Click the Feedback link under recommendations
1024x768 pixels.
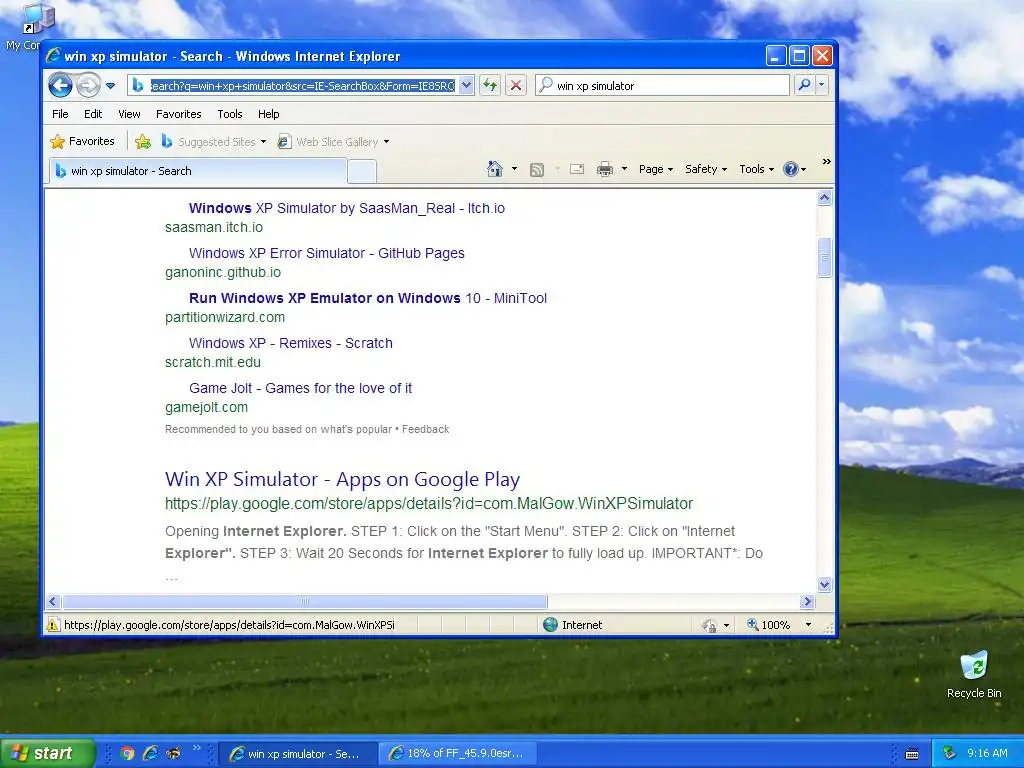[425, 430]
